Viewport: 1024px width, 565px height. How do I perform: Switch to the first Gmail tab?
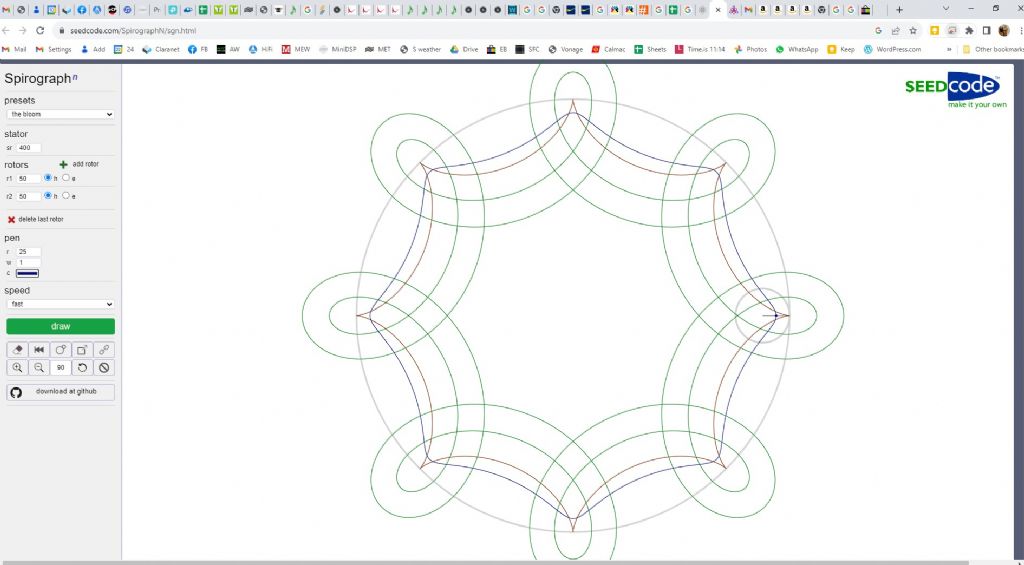tap(7, 10)
